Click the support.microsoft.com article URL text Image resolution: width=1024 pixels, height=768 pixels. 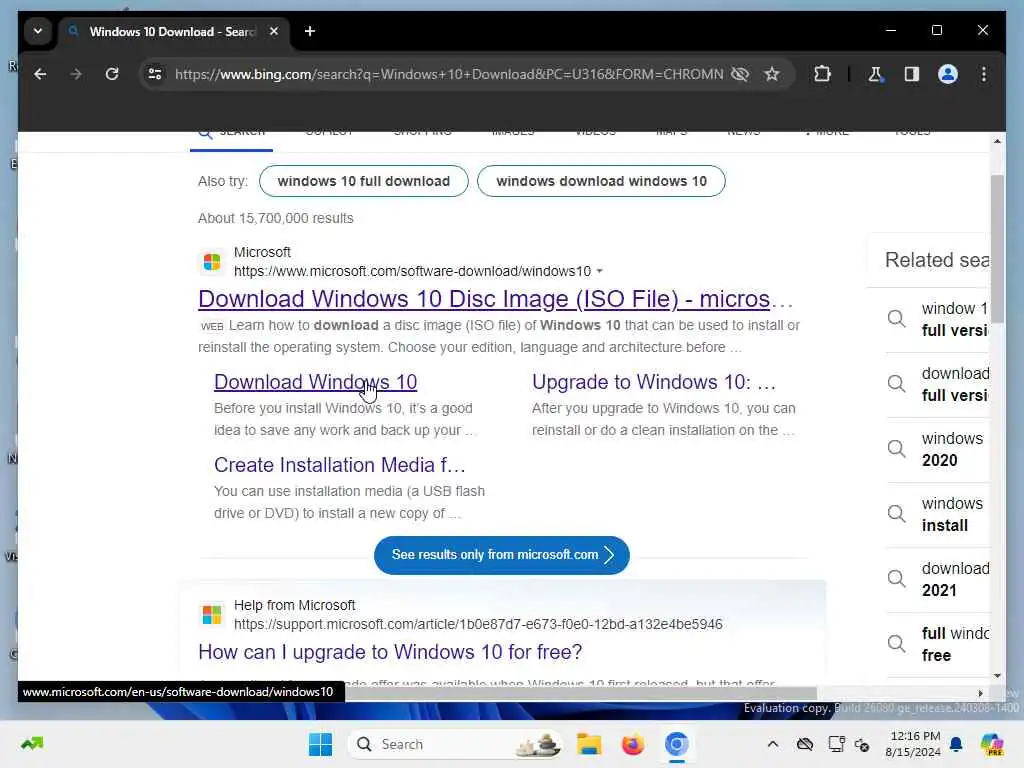tap(478, 624)
